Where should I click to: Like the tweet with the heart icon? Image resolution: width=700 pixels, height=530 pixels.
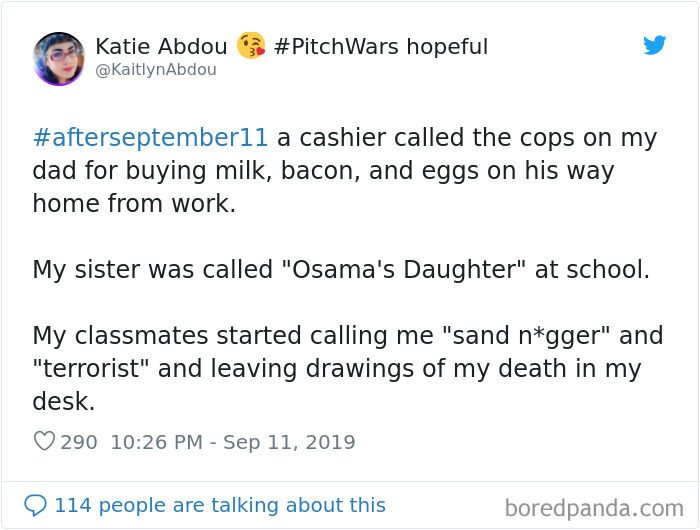(x=44, y=441)
